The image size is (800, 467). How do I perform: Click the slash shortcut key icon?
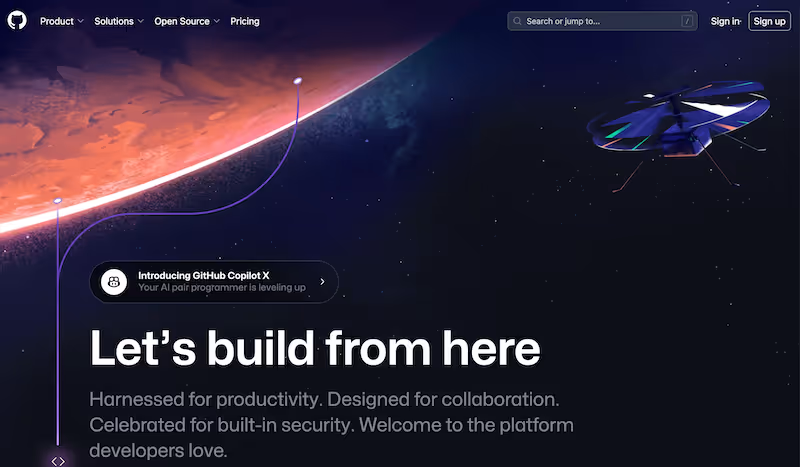687,21
